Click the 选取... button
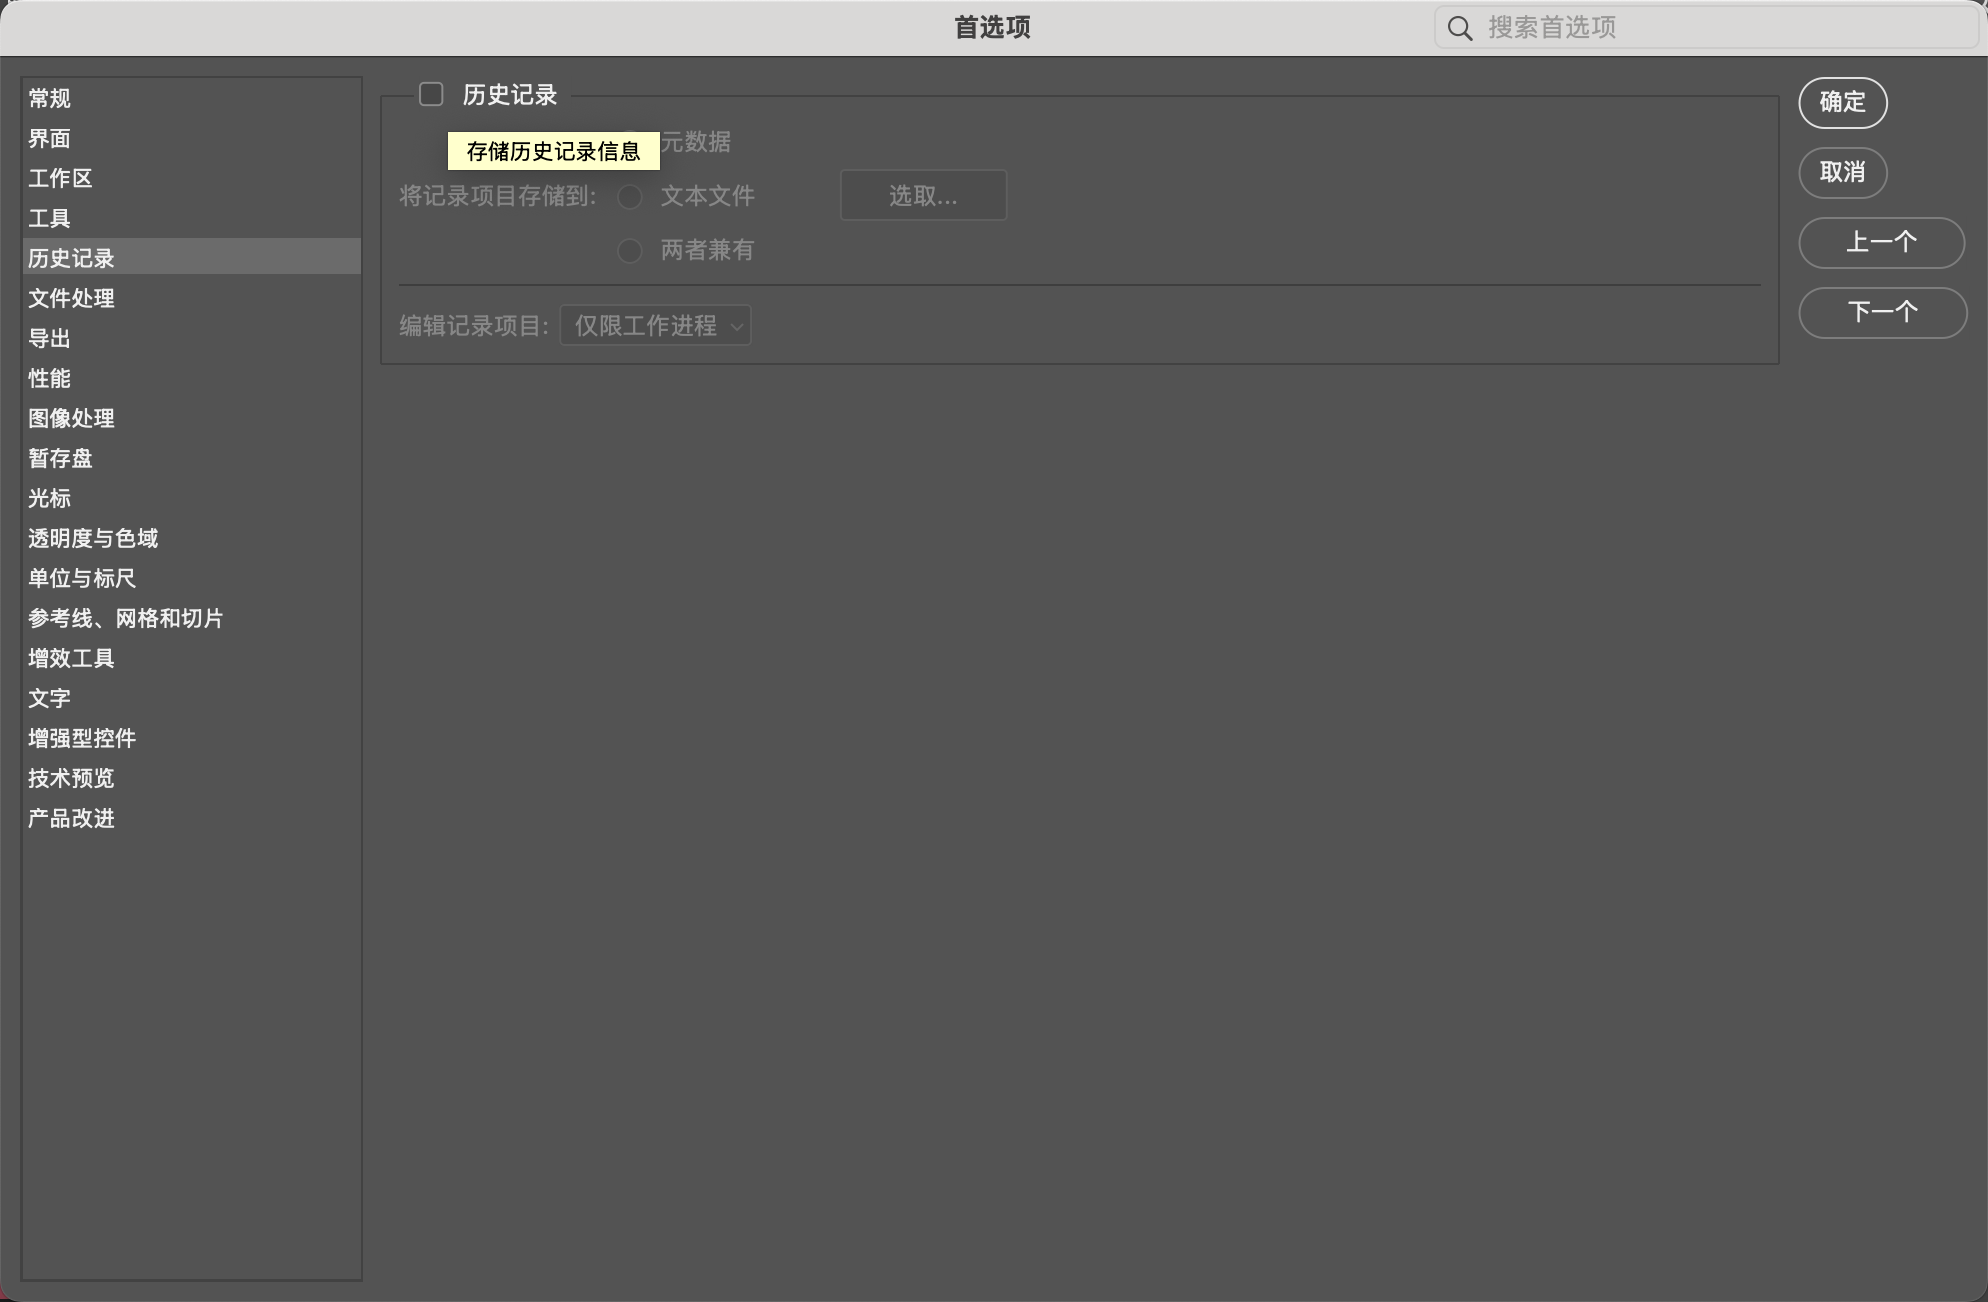The image size is (1988, 1302). (x=923, y=195)
